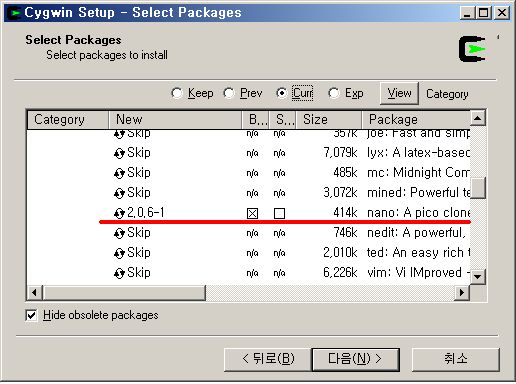
Task: Click the Category column header
Action: click(x=68, y=120)
